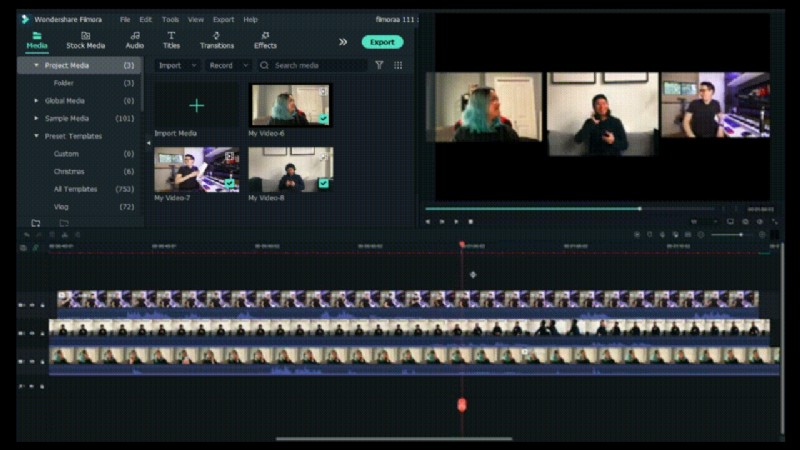800x450 pixels.
Task: Switch to the Stock Media tab
Action: 85,40
